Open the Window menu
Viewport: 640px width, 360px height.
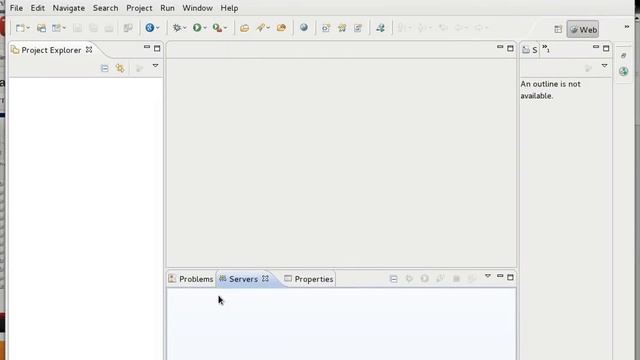(x=197, y=8)
